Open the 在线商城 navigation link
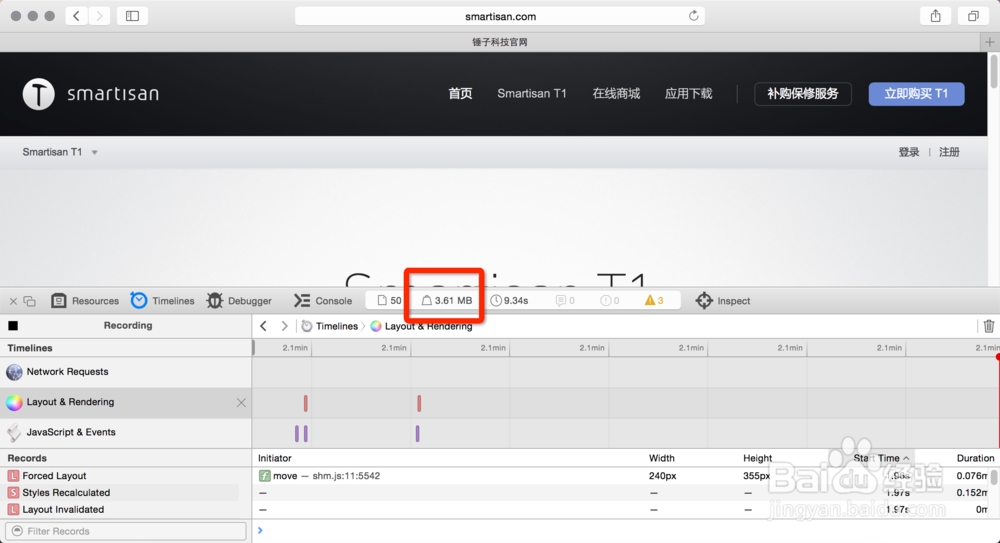1000x543 pixels. point(616,94)
